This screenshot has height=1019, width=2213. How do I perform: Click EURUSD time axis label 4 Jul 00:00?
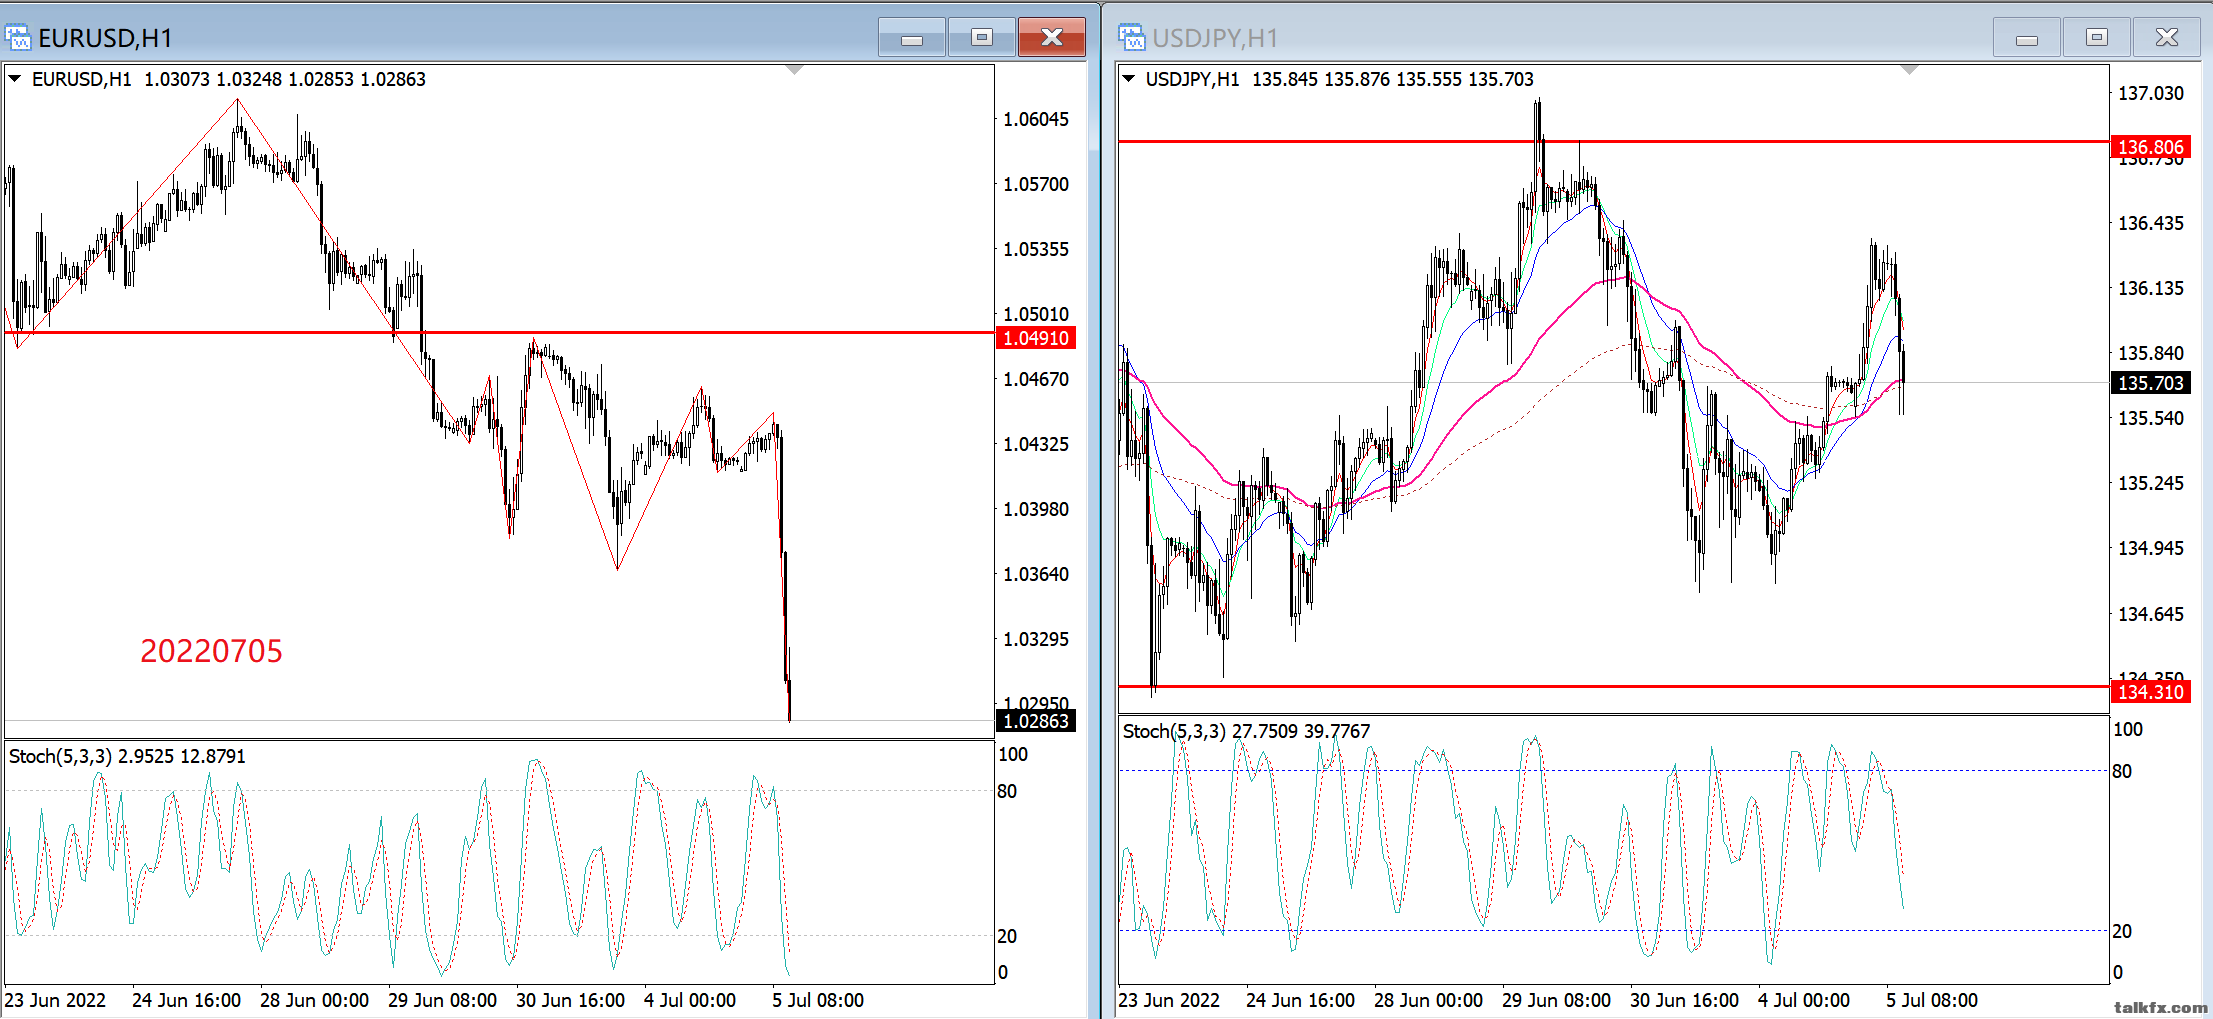[x=690, y=1000]
